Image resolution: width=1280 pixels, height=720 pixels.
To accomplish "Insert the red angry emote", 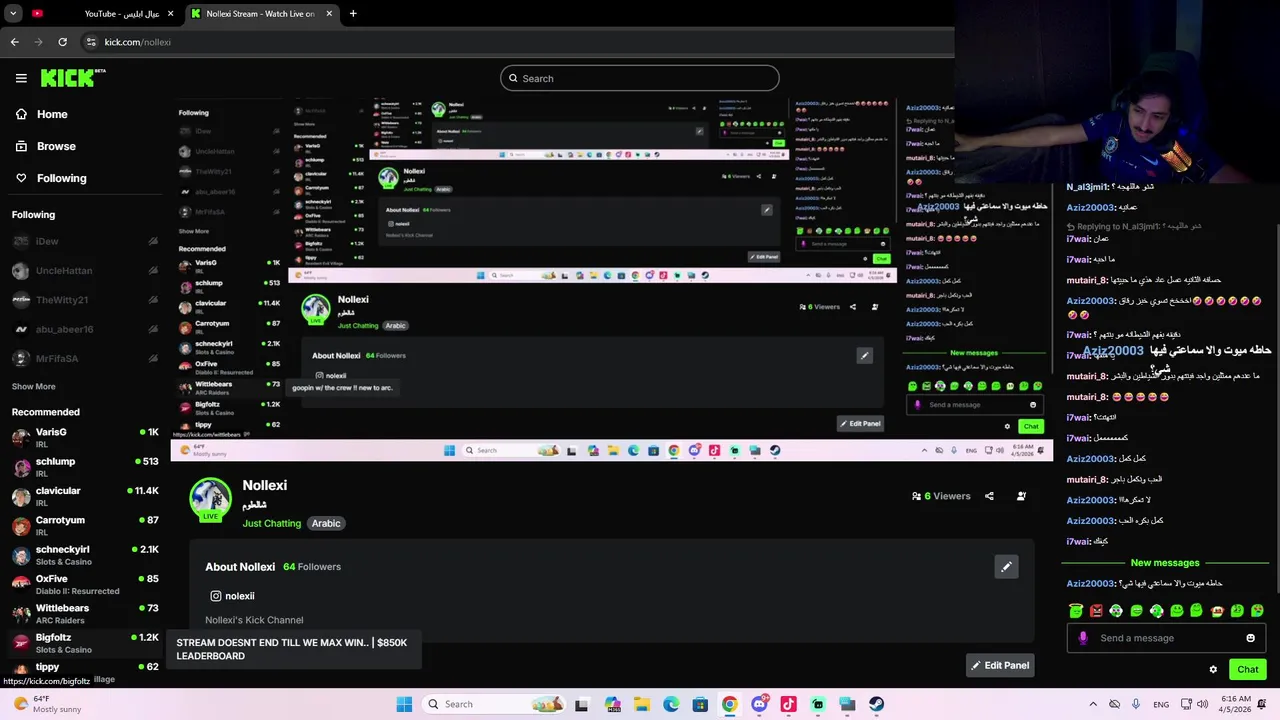I will (1096, 610).
